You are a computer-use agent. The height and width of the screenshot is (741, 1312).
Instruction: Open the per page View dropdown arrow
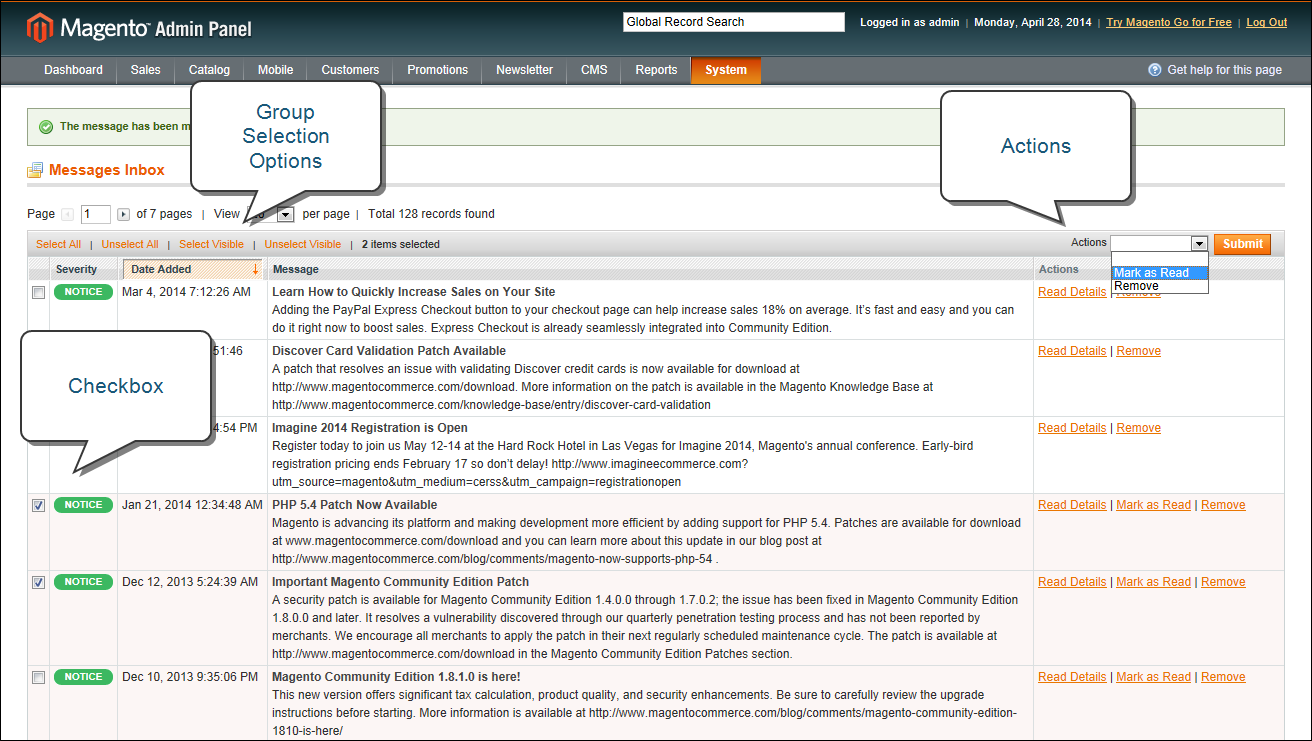(x=285, y=214)
